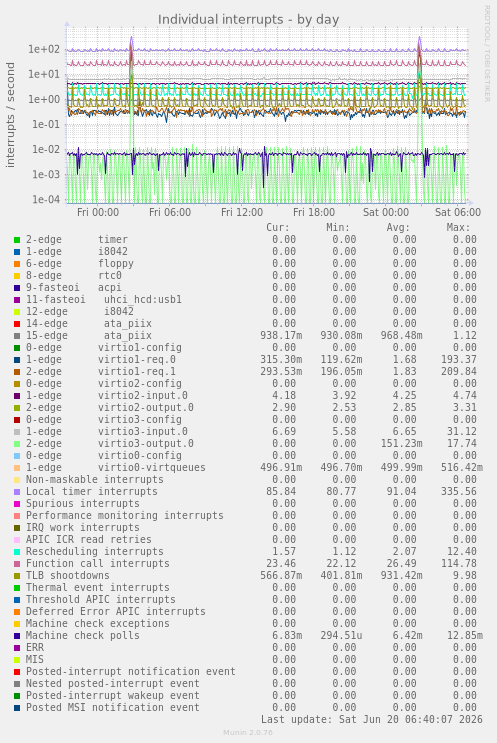Image resolution: width=497 pixels, height=743 pixels.
Task: Click the TLB shootdowns legend label
Action: coord(68,576)
